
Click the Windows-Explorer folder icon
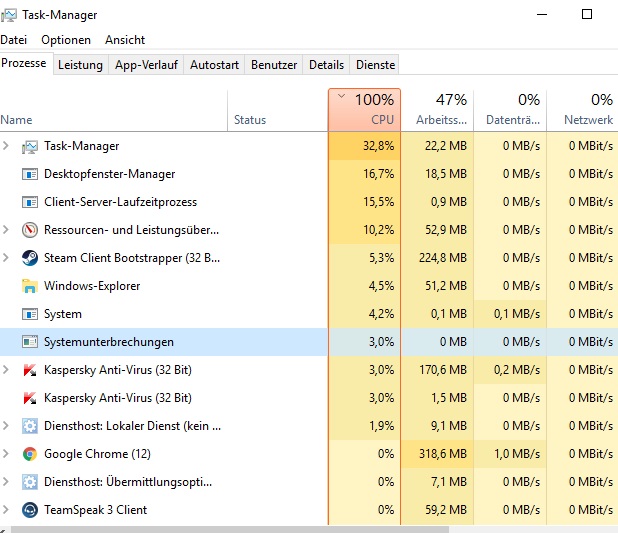(x=29, y=286)
